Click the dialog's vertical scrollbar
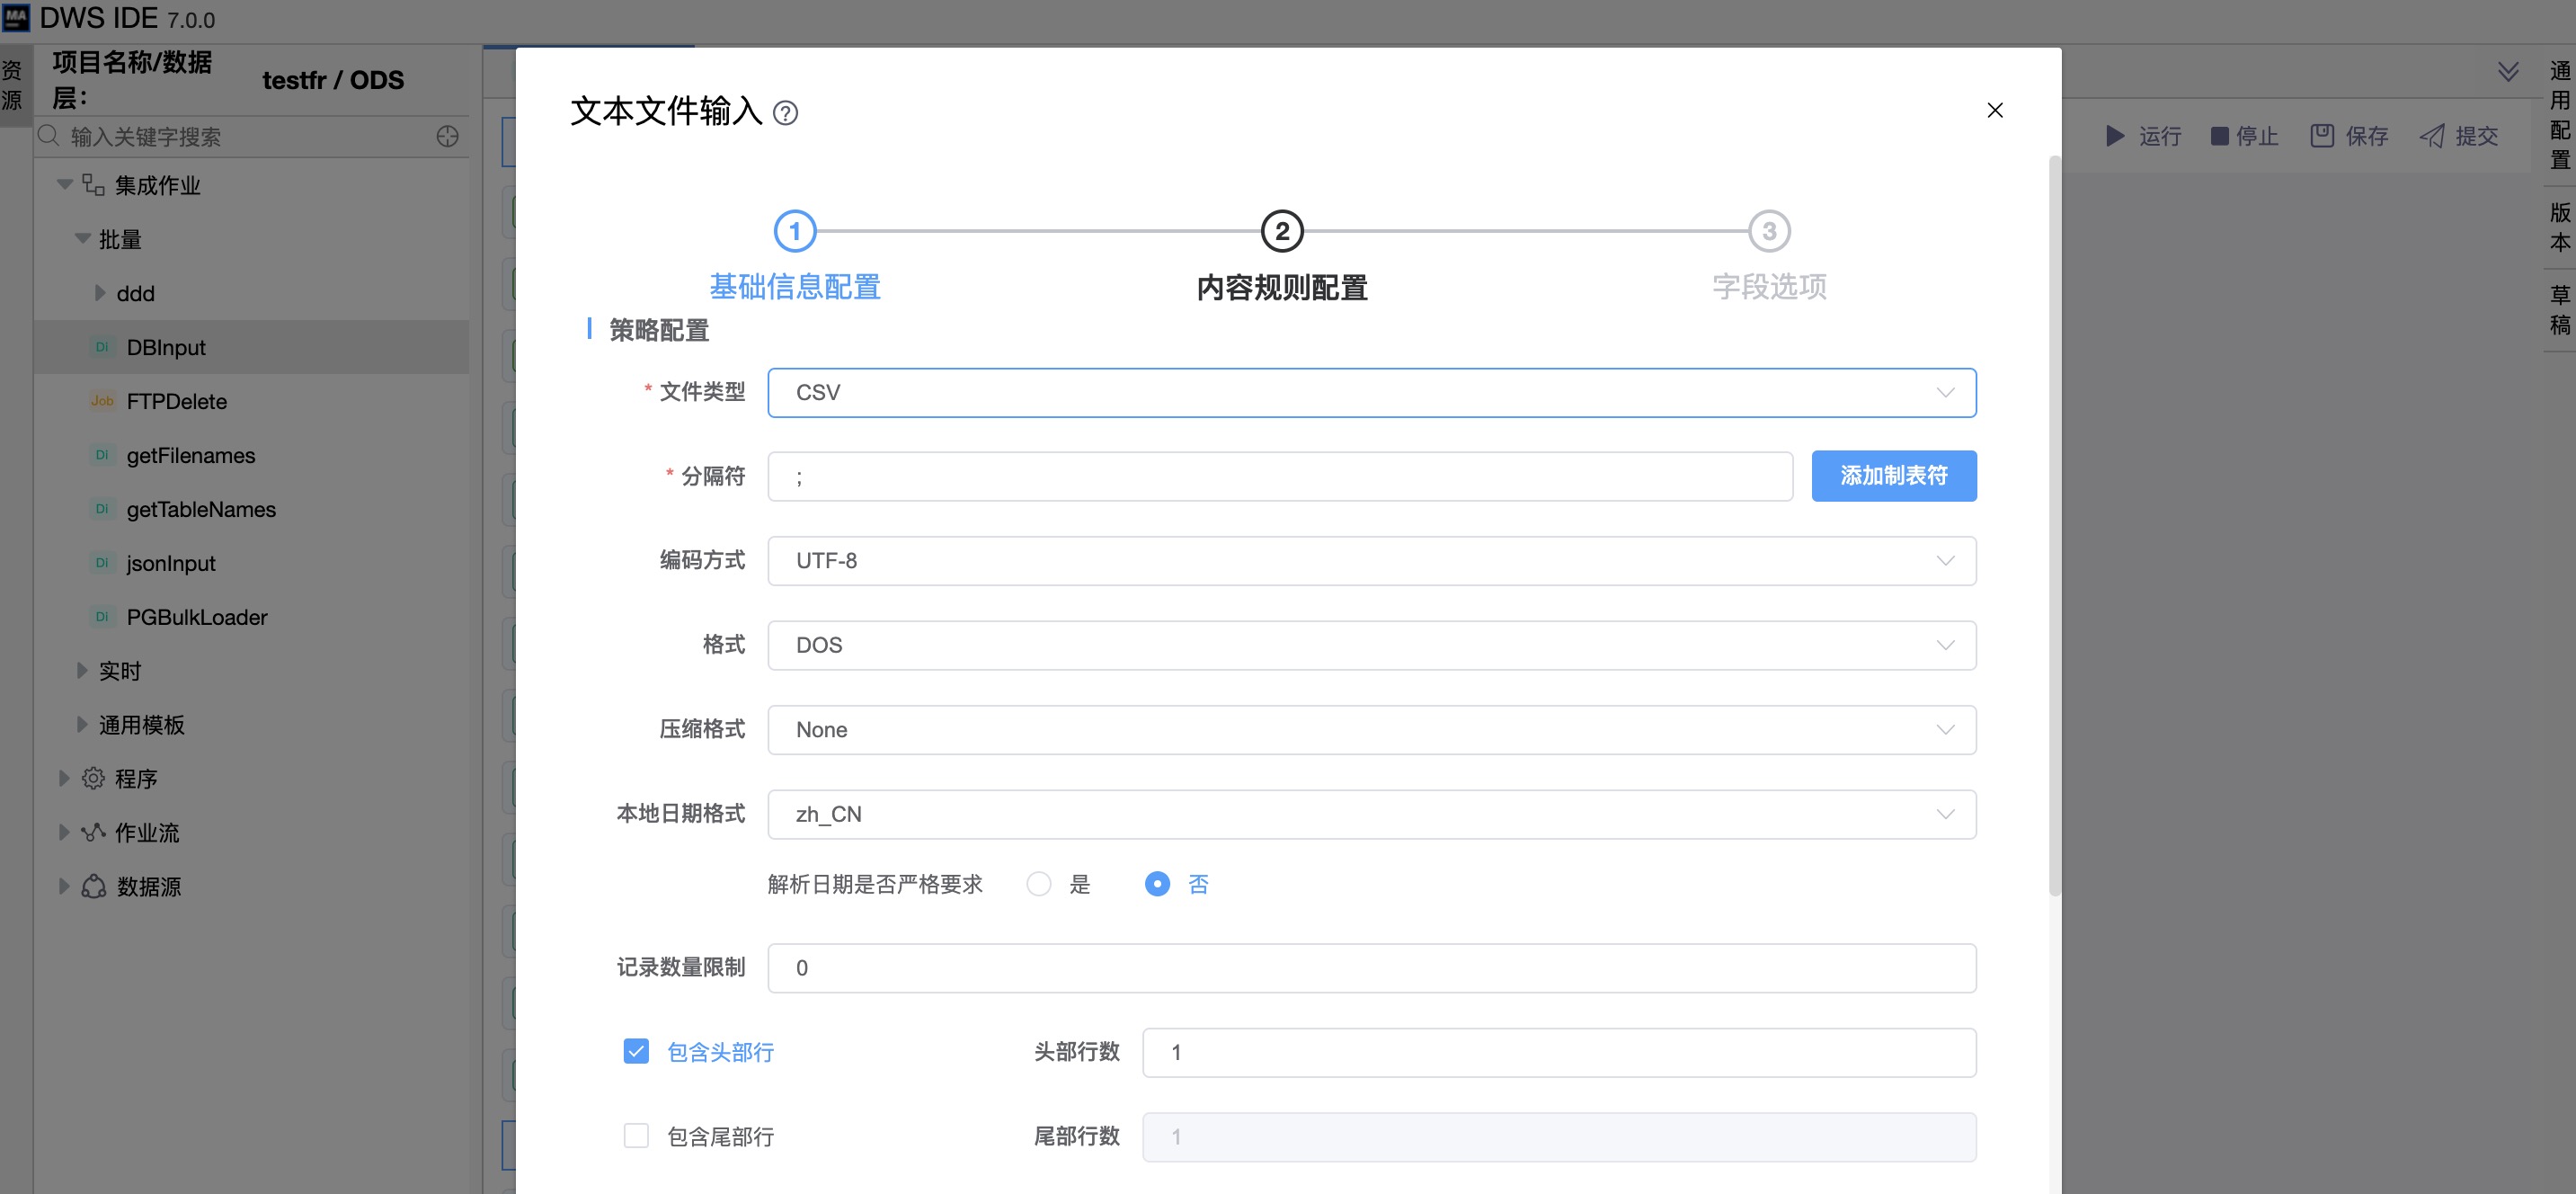 [x=2054, y=525]
